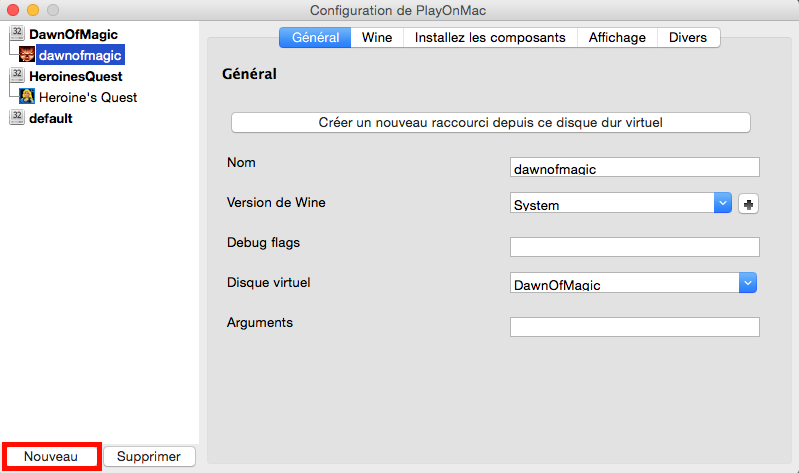Click the Heroine's Quest shortcut icon

[26, 96]
